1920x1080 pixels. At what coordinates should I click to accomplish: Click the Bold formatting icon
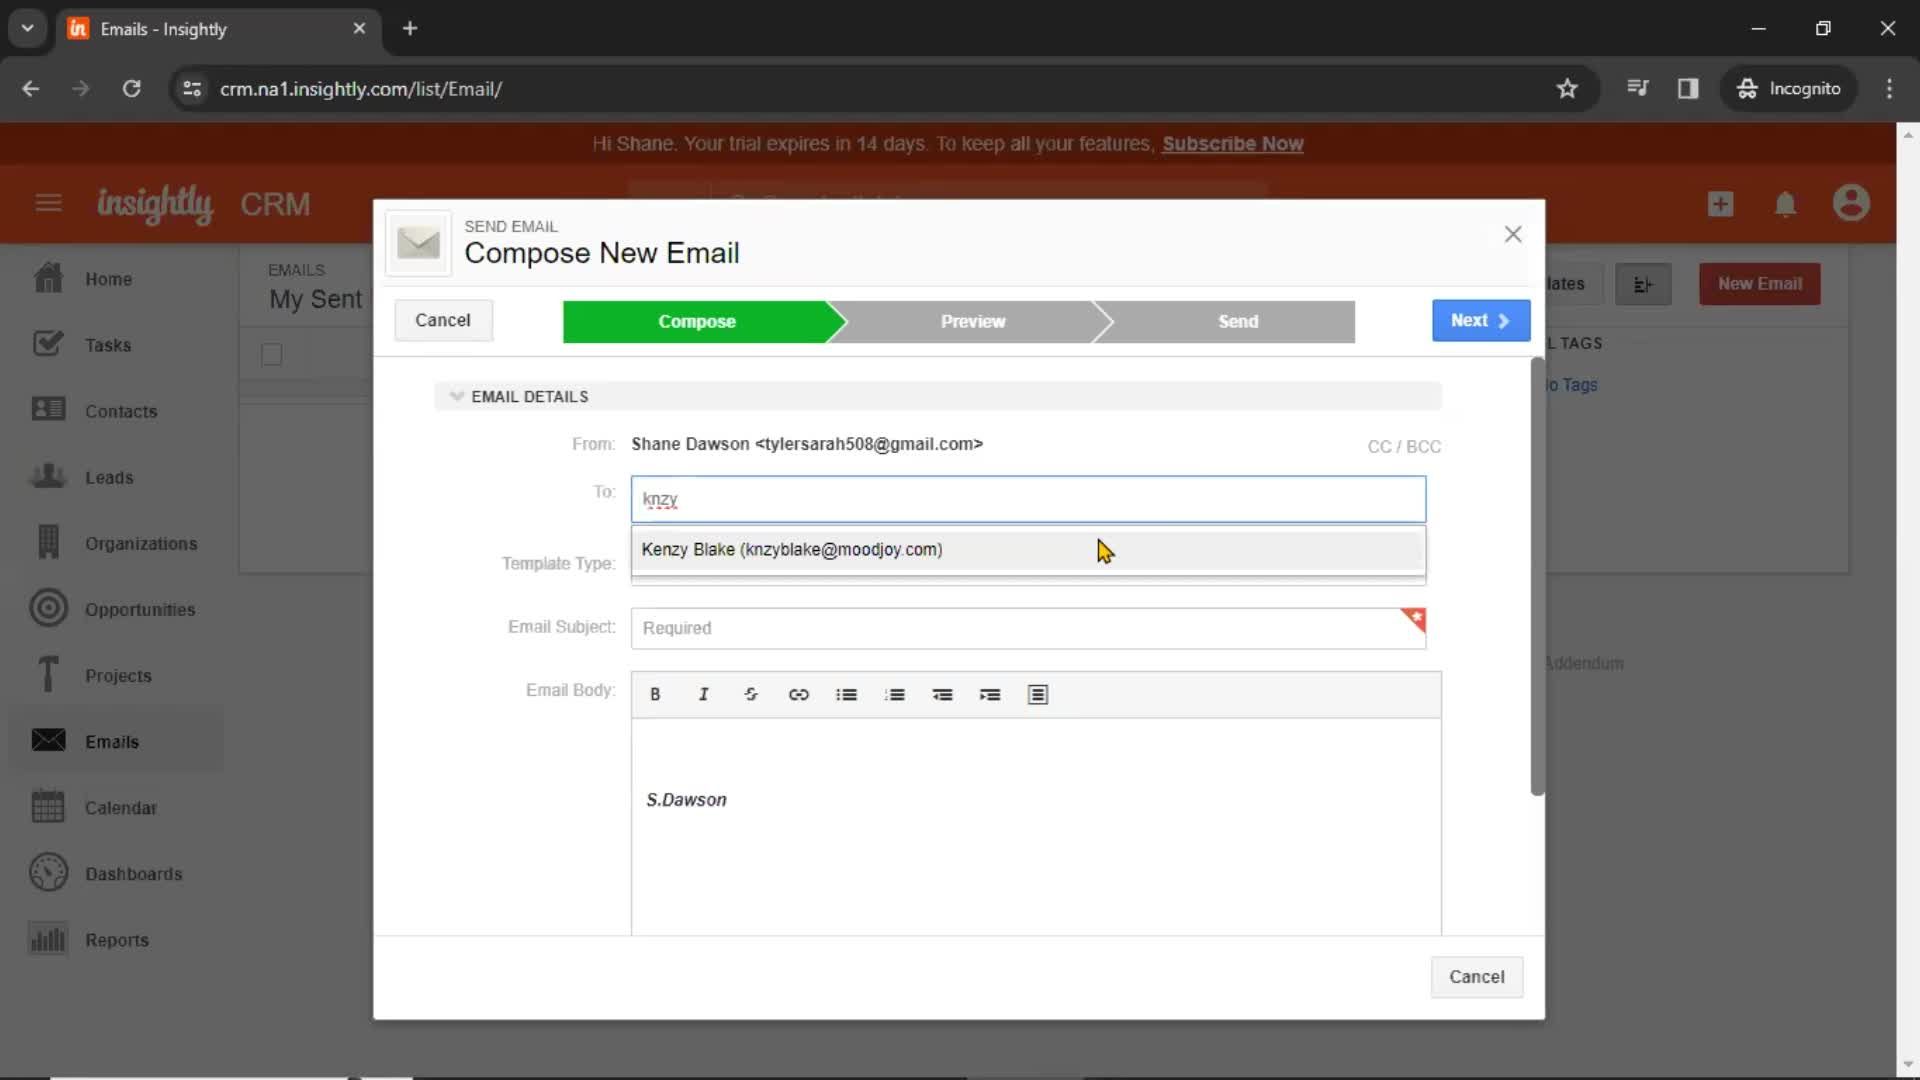657,695
